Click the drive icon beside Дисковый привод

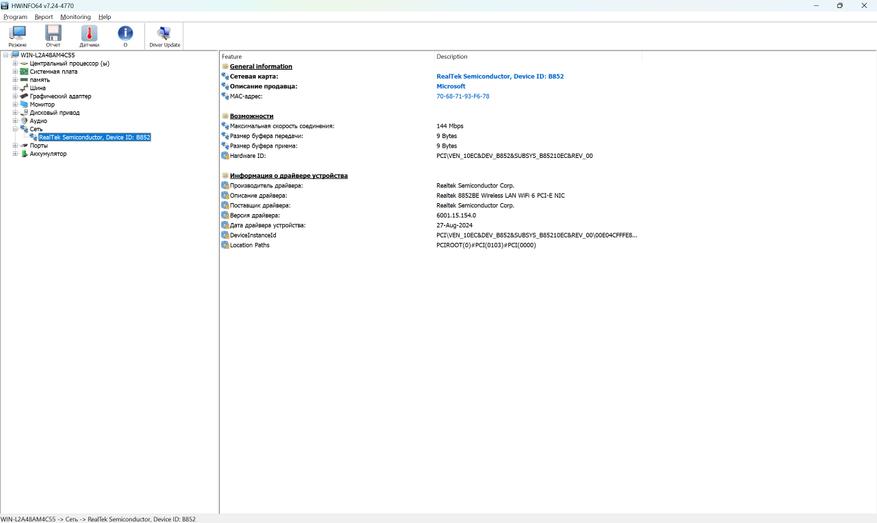[24, 112]
